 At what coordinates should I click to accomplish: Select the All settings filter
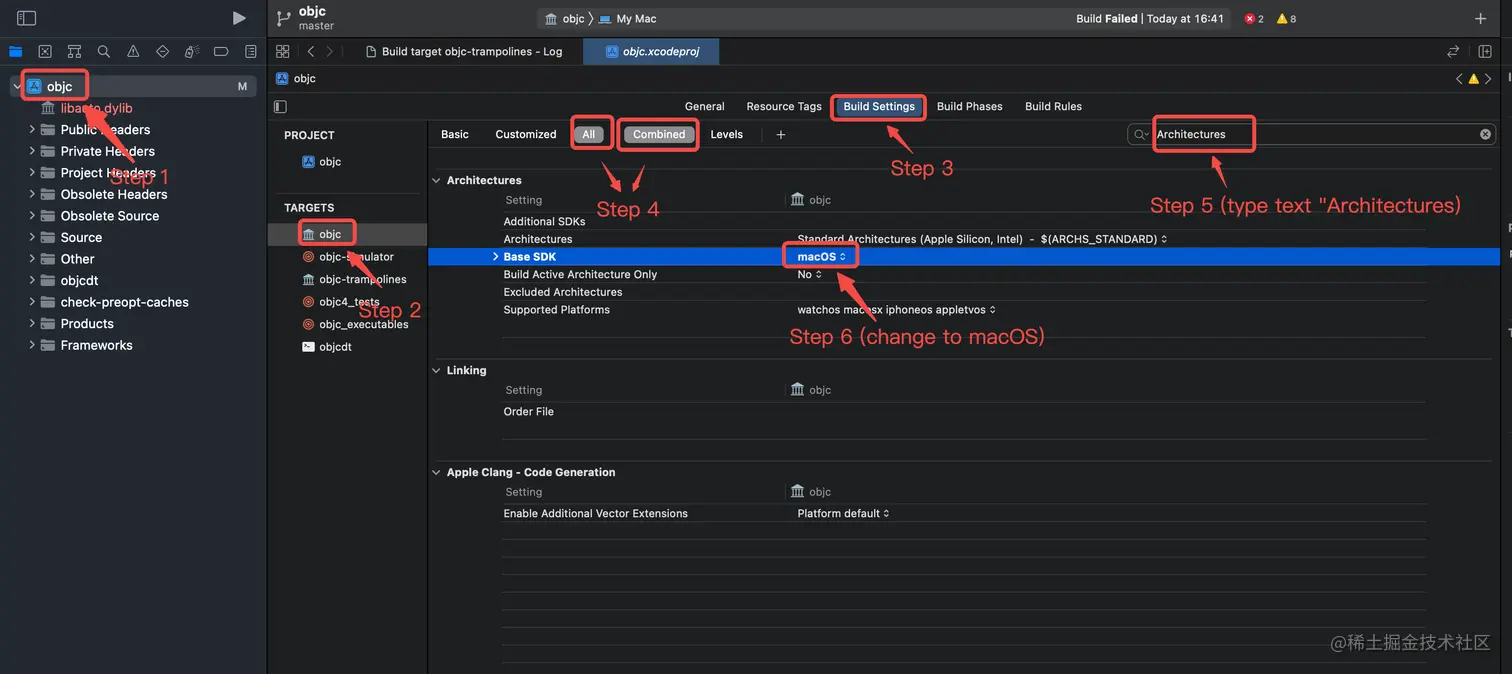pyautogui.click(x=589, y=134)
